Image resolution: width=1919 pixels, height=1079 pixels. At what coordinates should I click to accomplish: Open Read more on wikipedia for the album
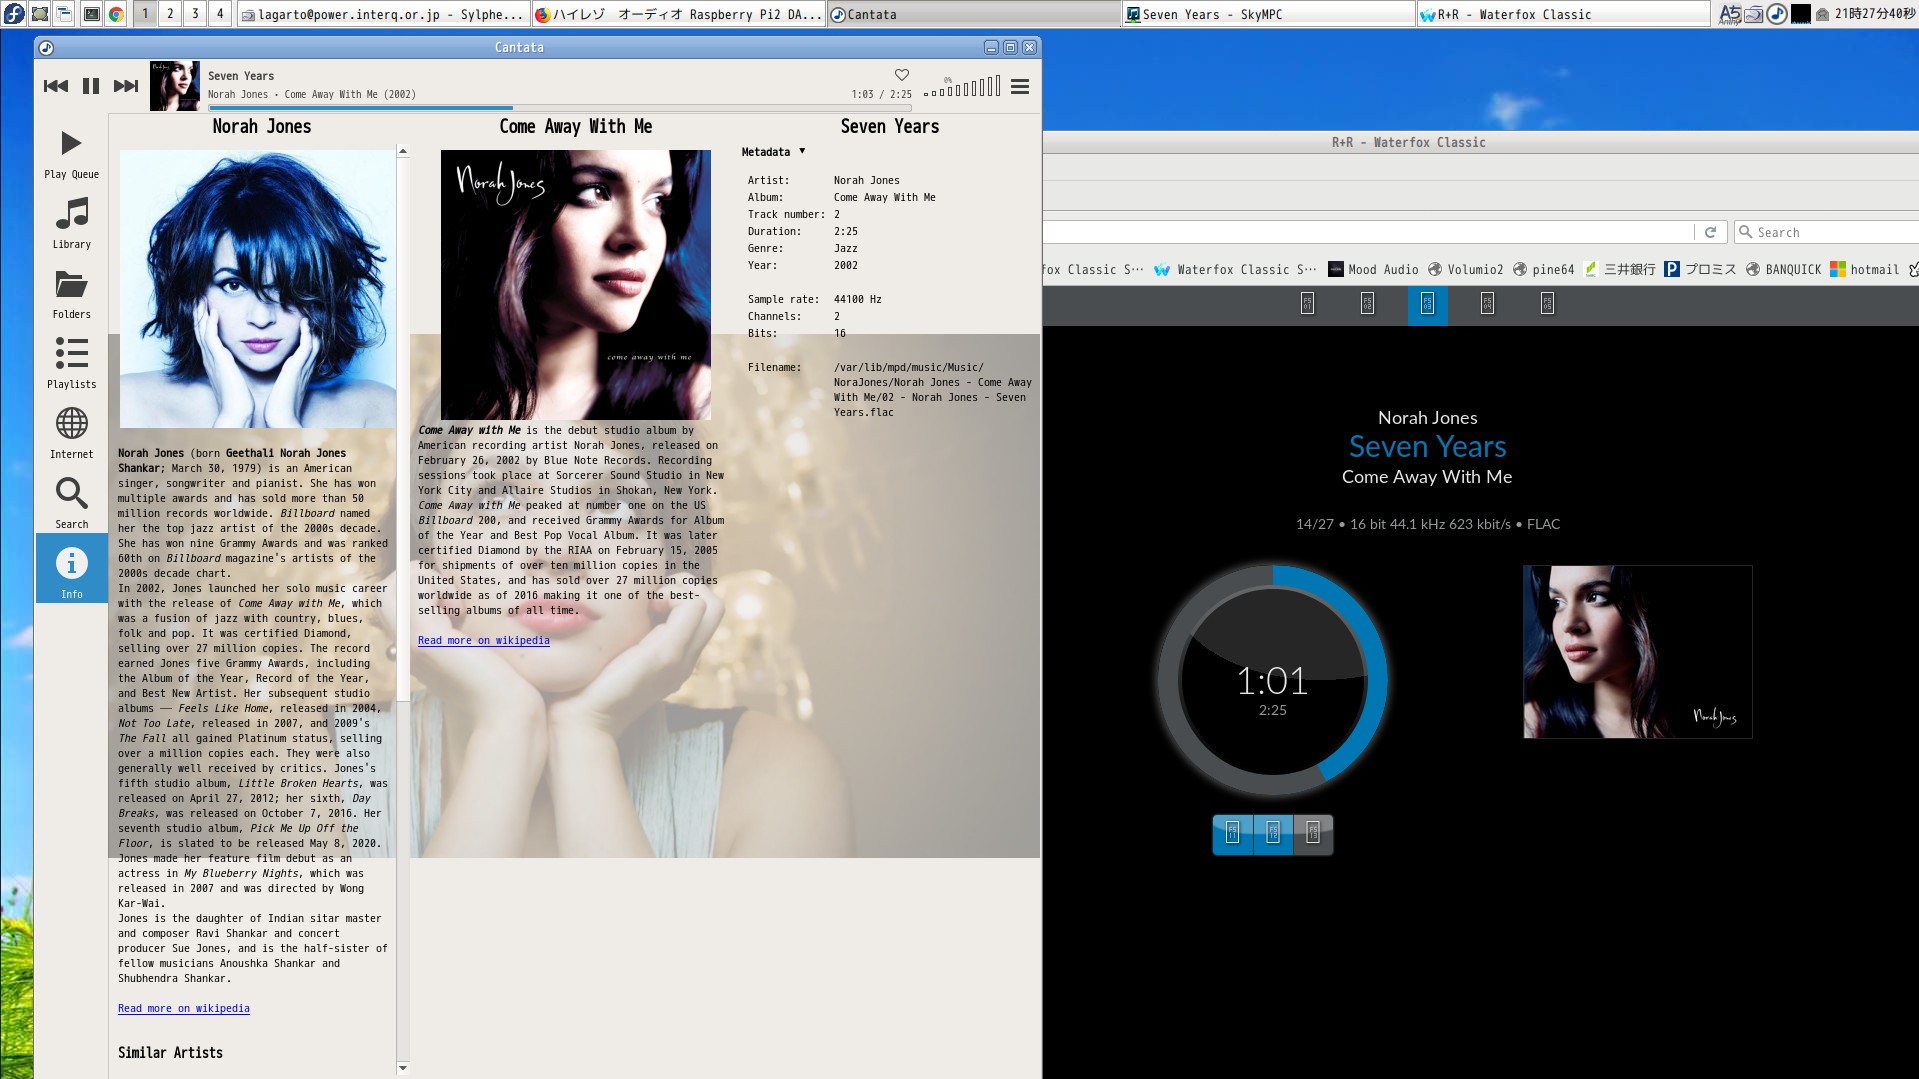(x=483, y=640)
